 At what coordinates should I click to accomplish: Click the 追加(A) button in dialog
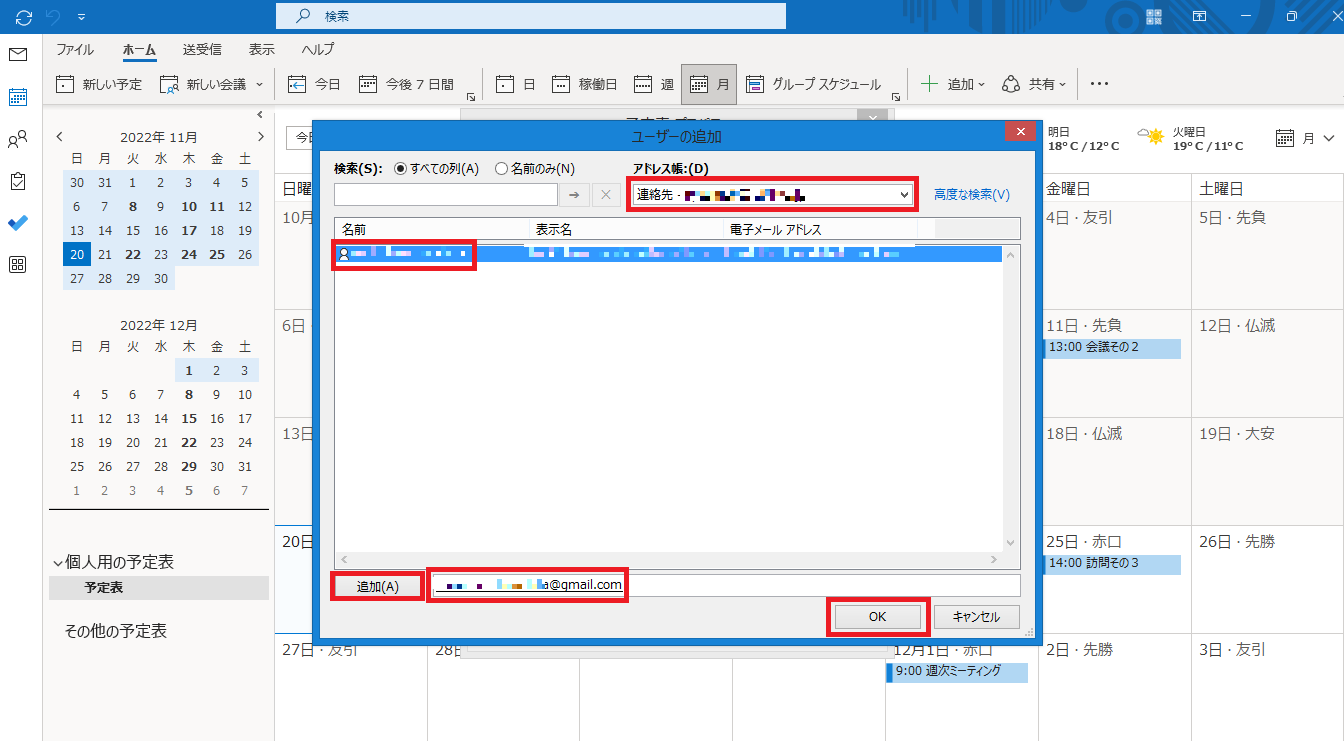point(378,587)
